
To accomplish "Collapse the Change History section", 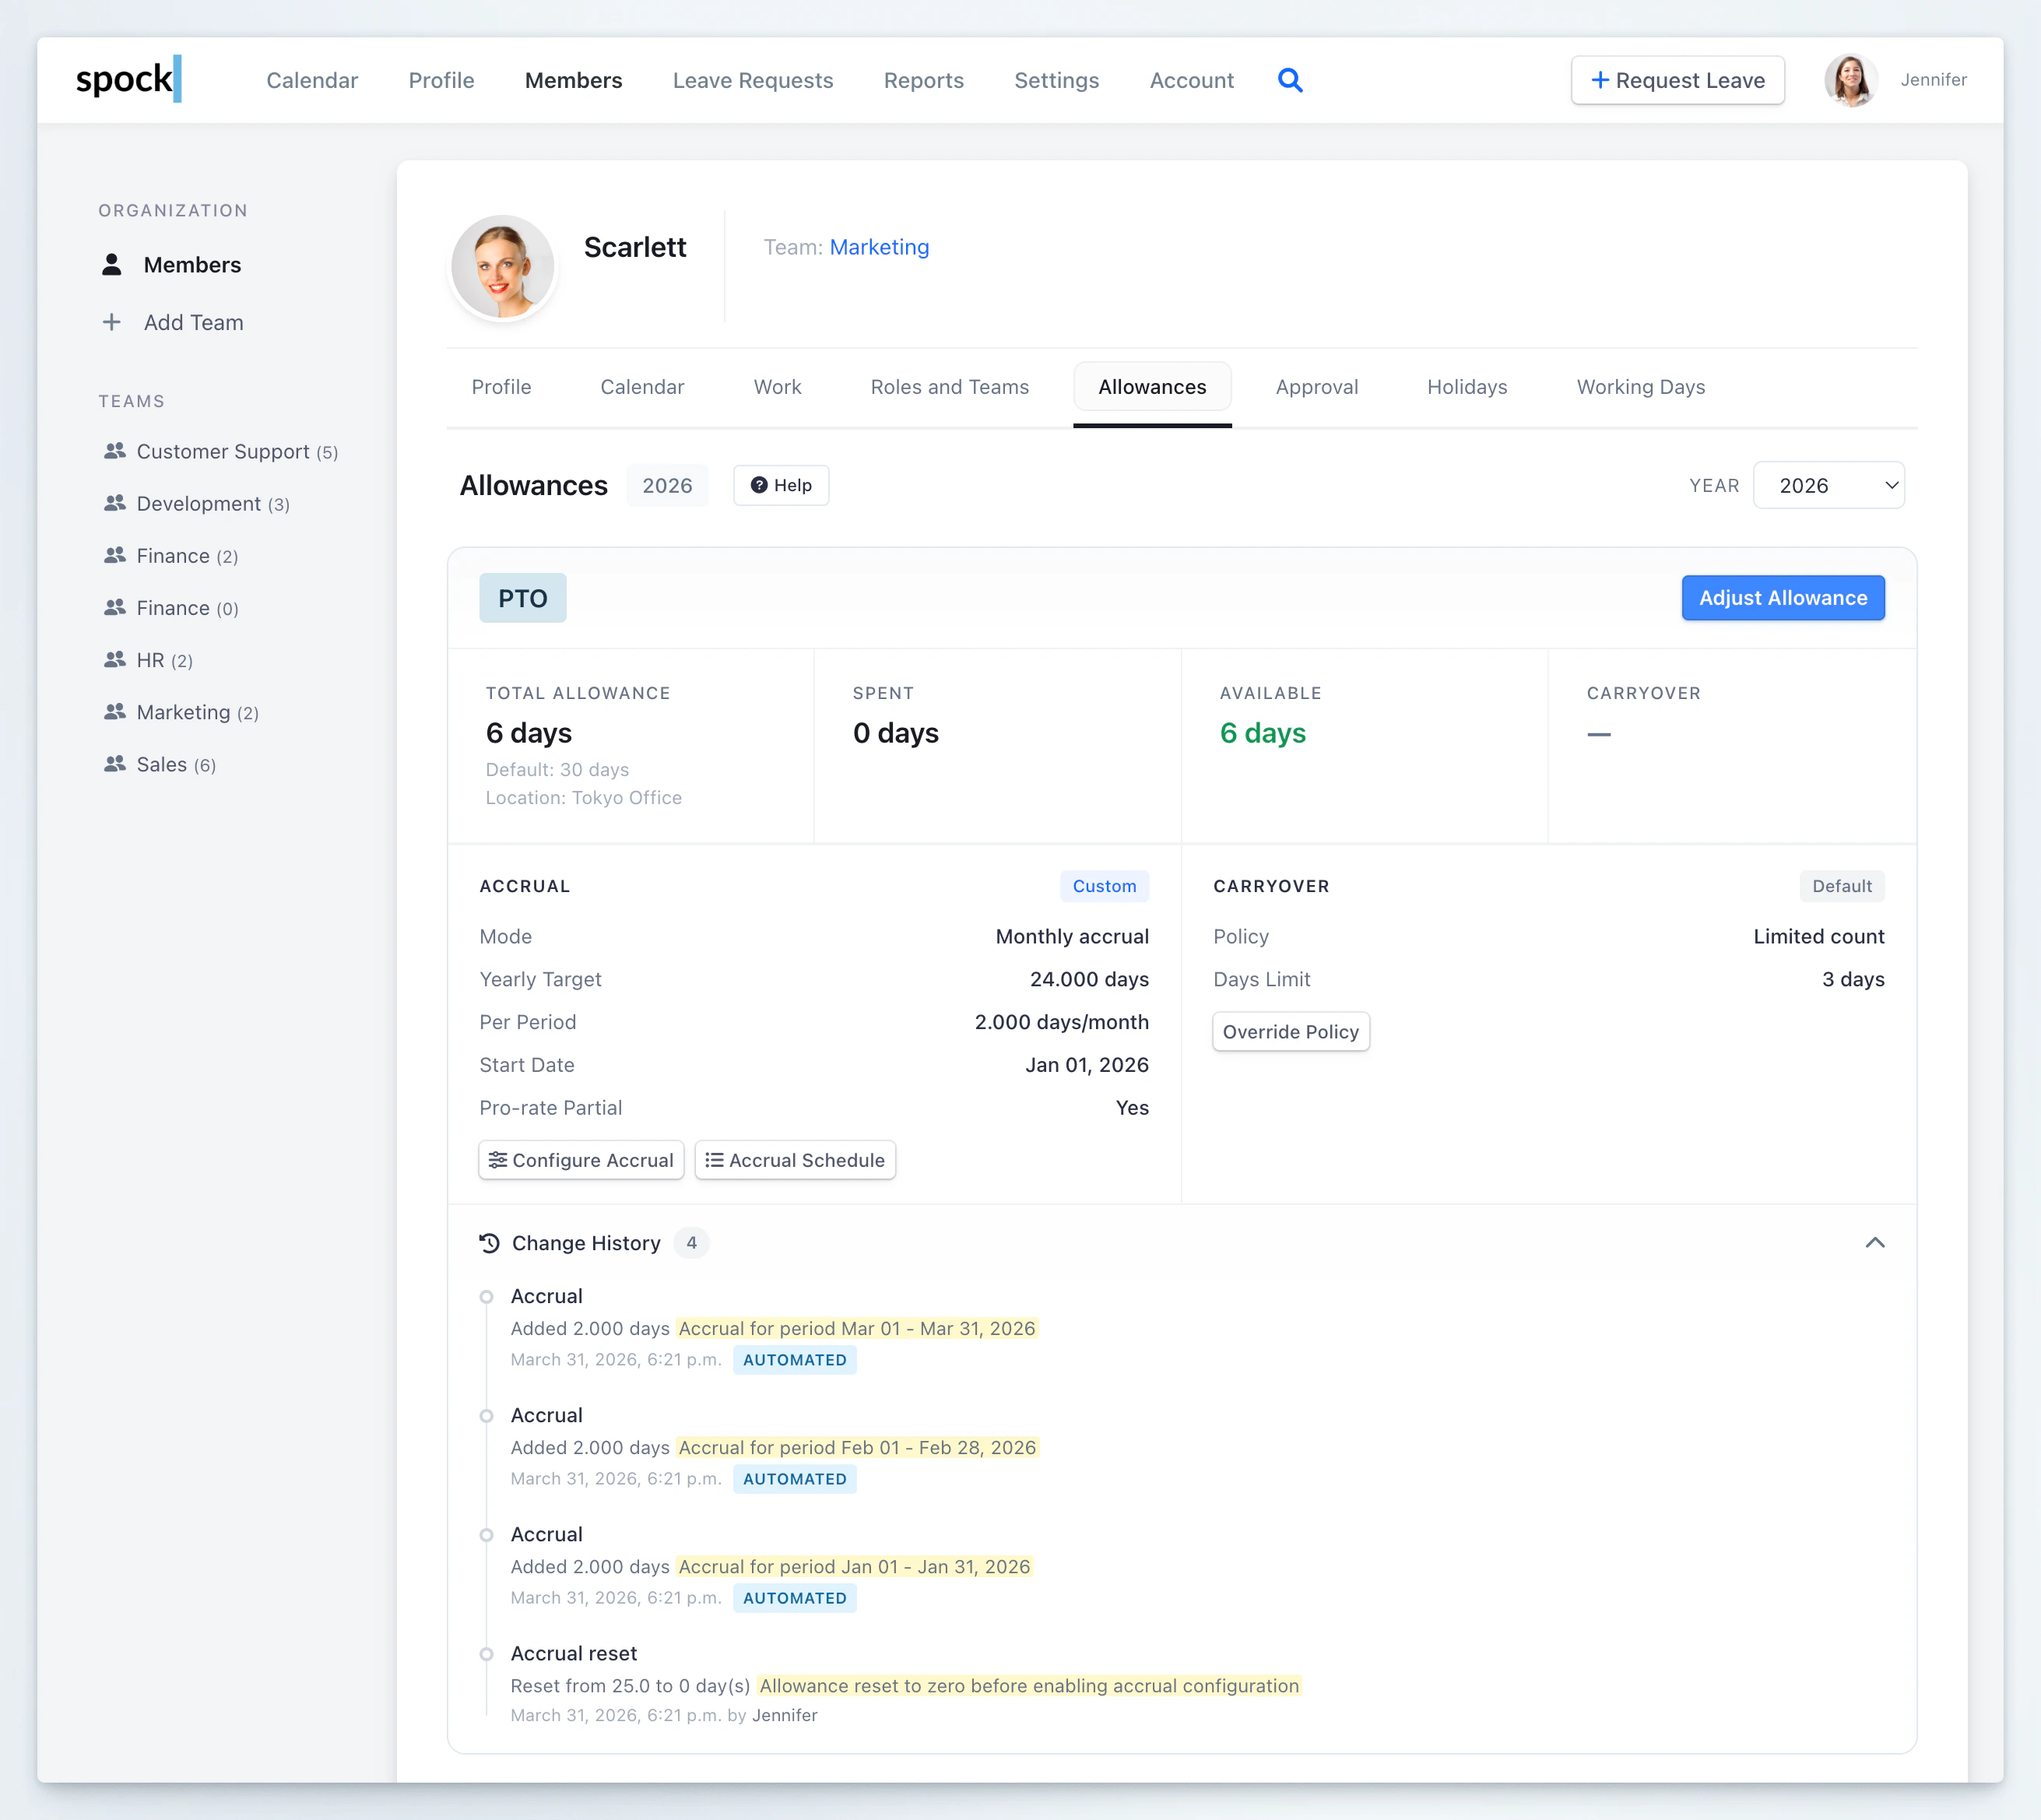I will pyautogui.click(x=1875, y=1242).
